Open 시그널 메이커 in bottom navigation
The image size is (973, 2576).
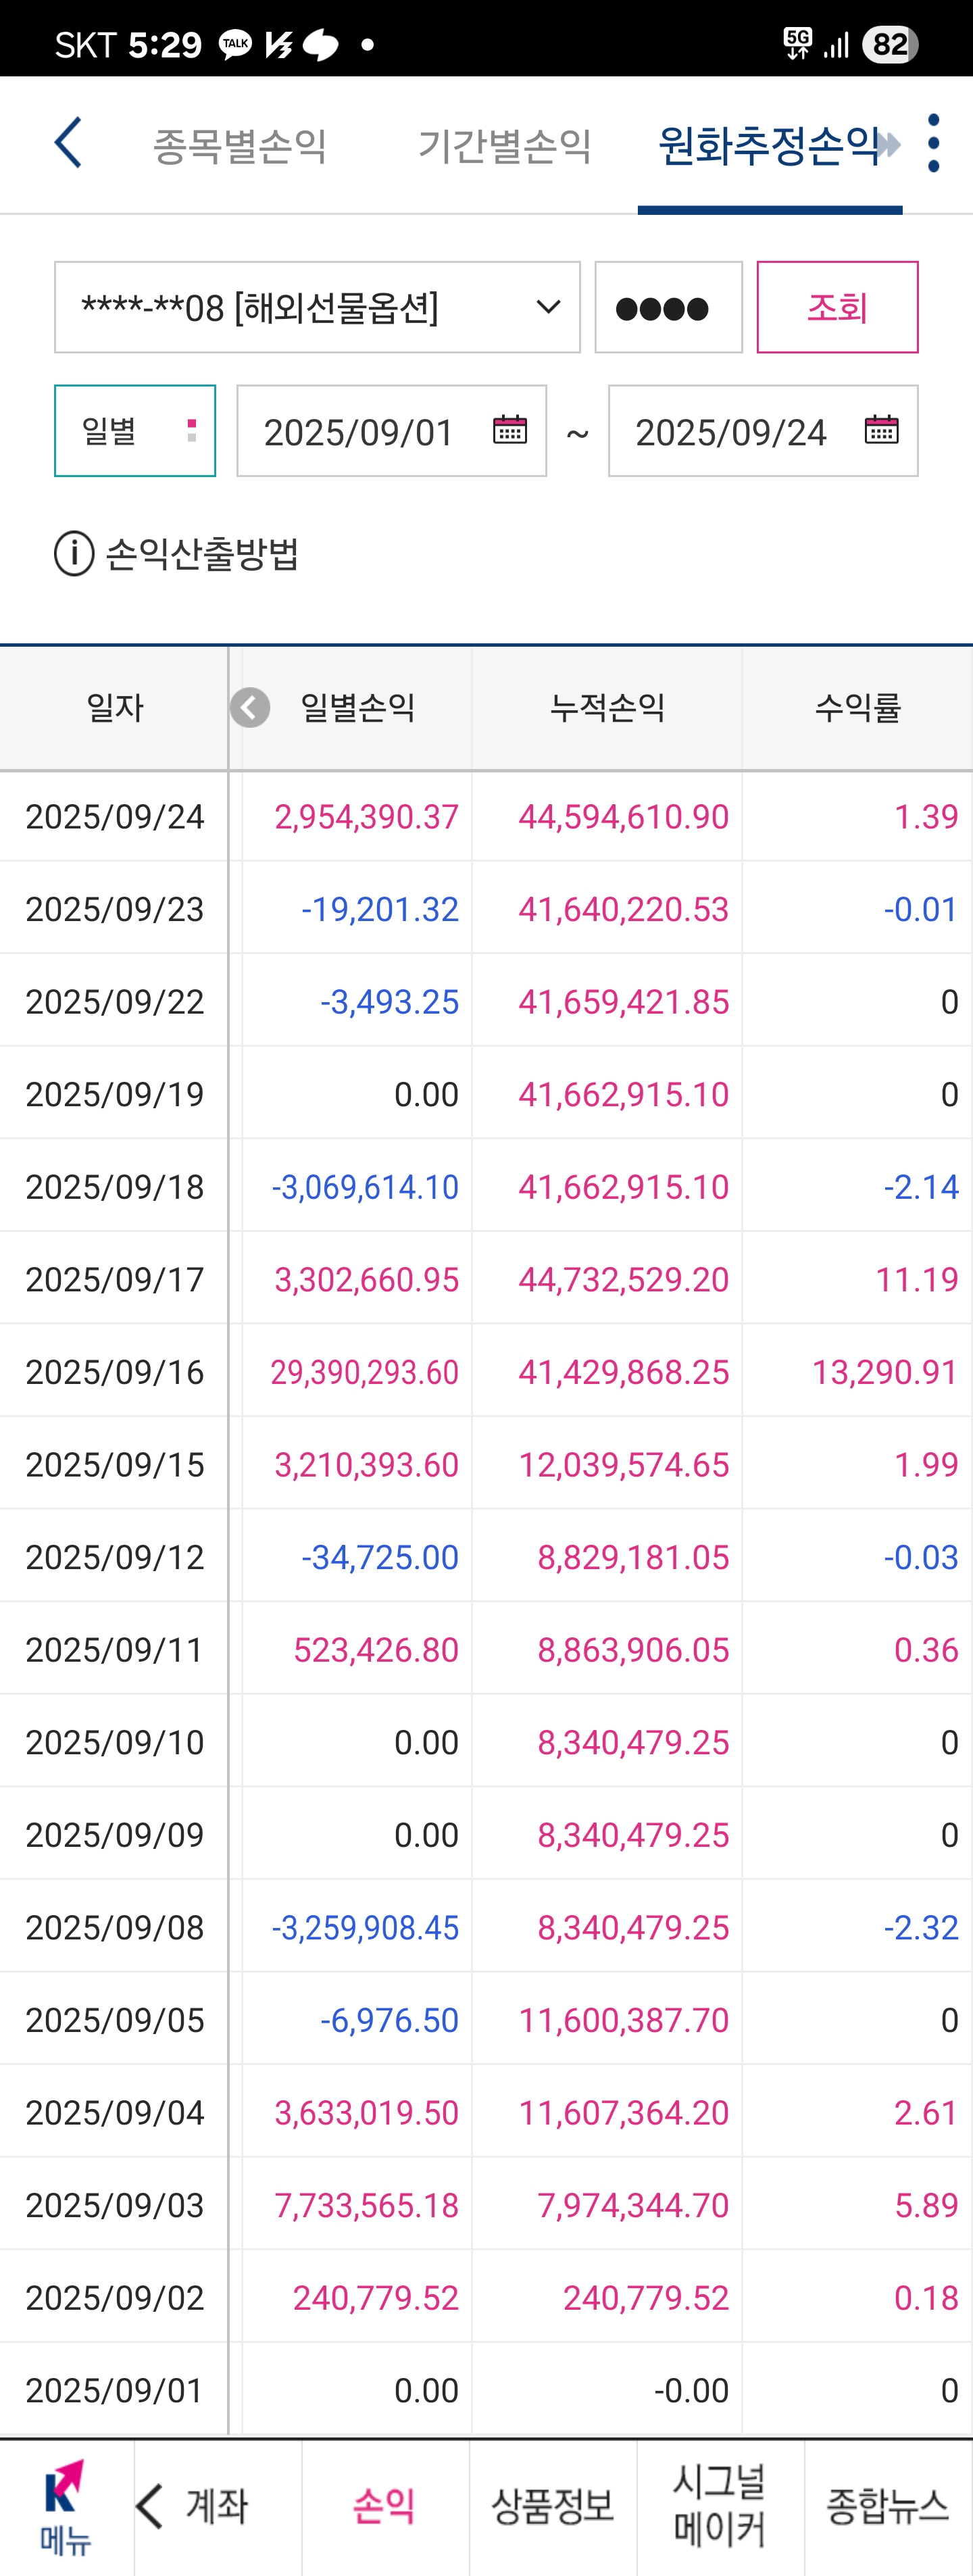(x=720, y=2506)
